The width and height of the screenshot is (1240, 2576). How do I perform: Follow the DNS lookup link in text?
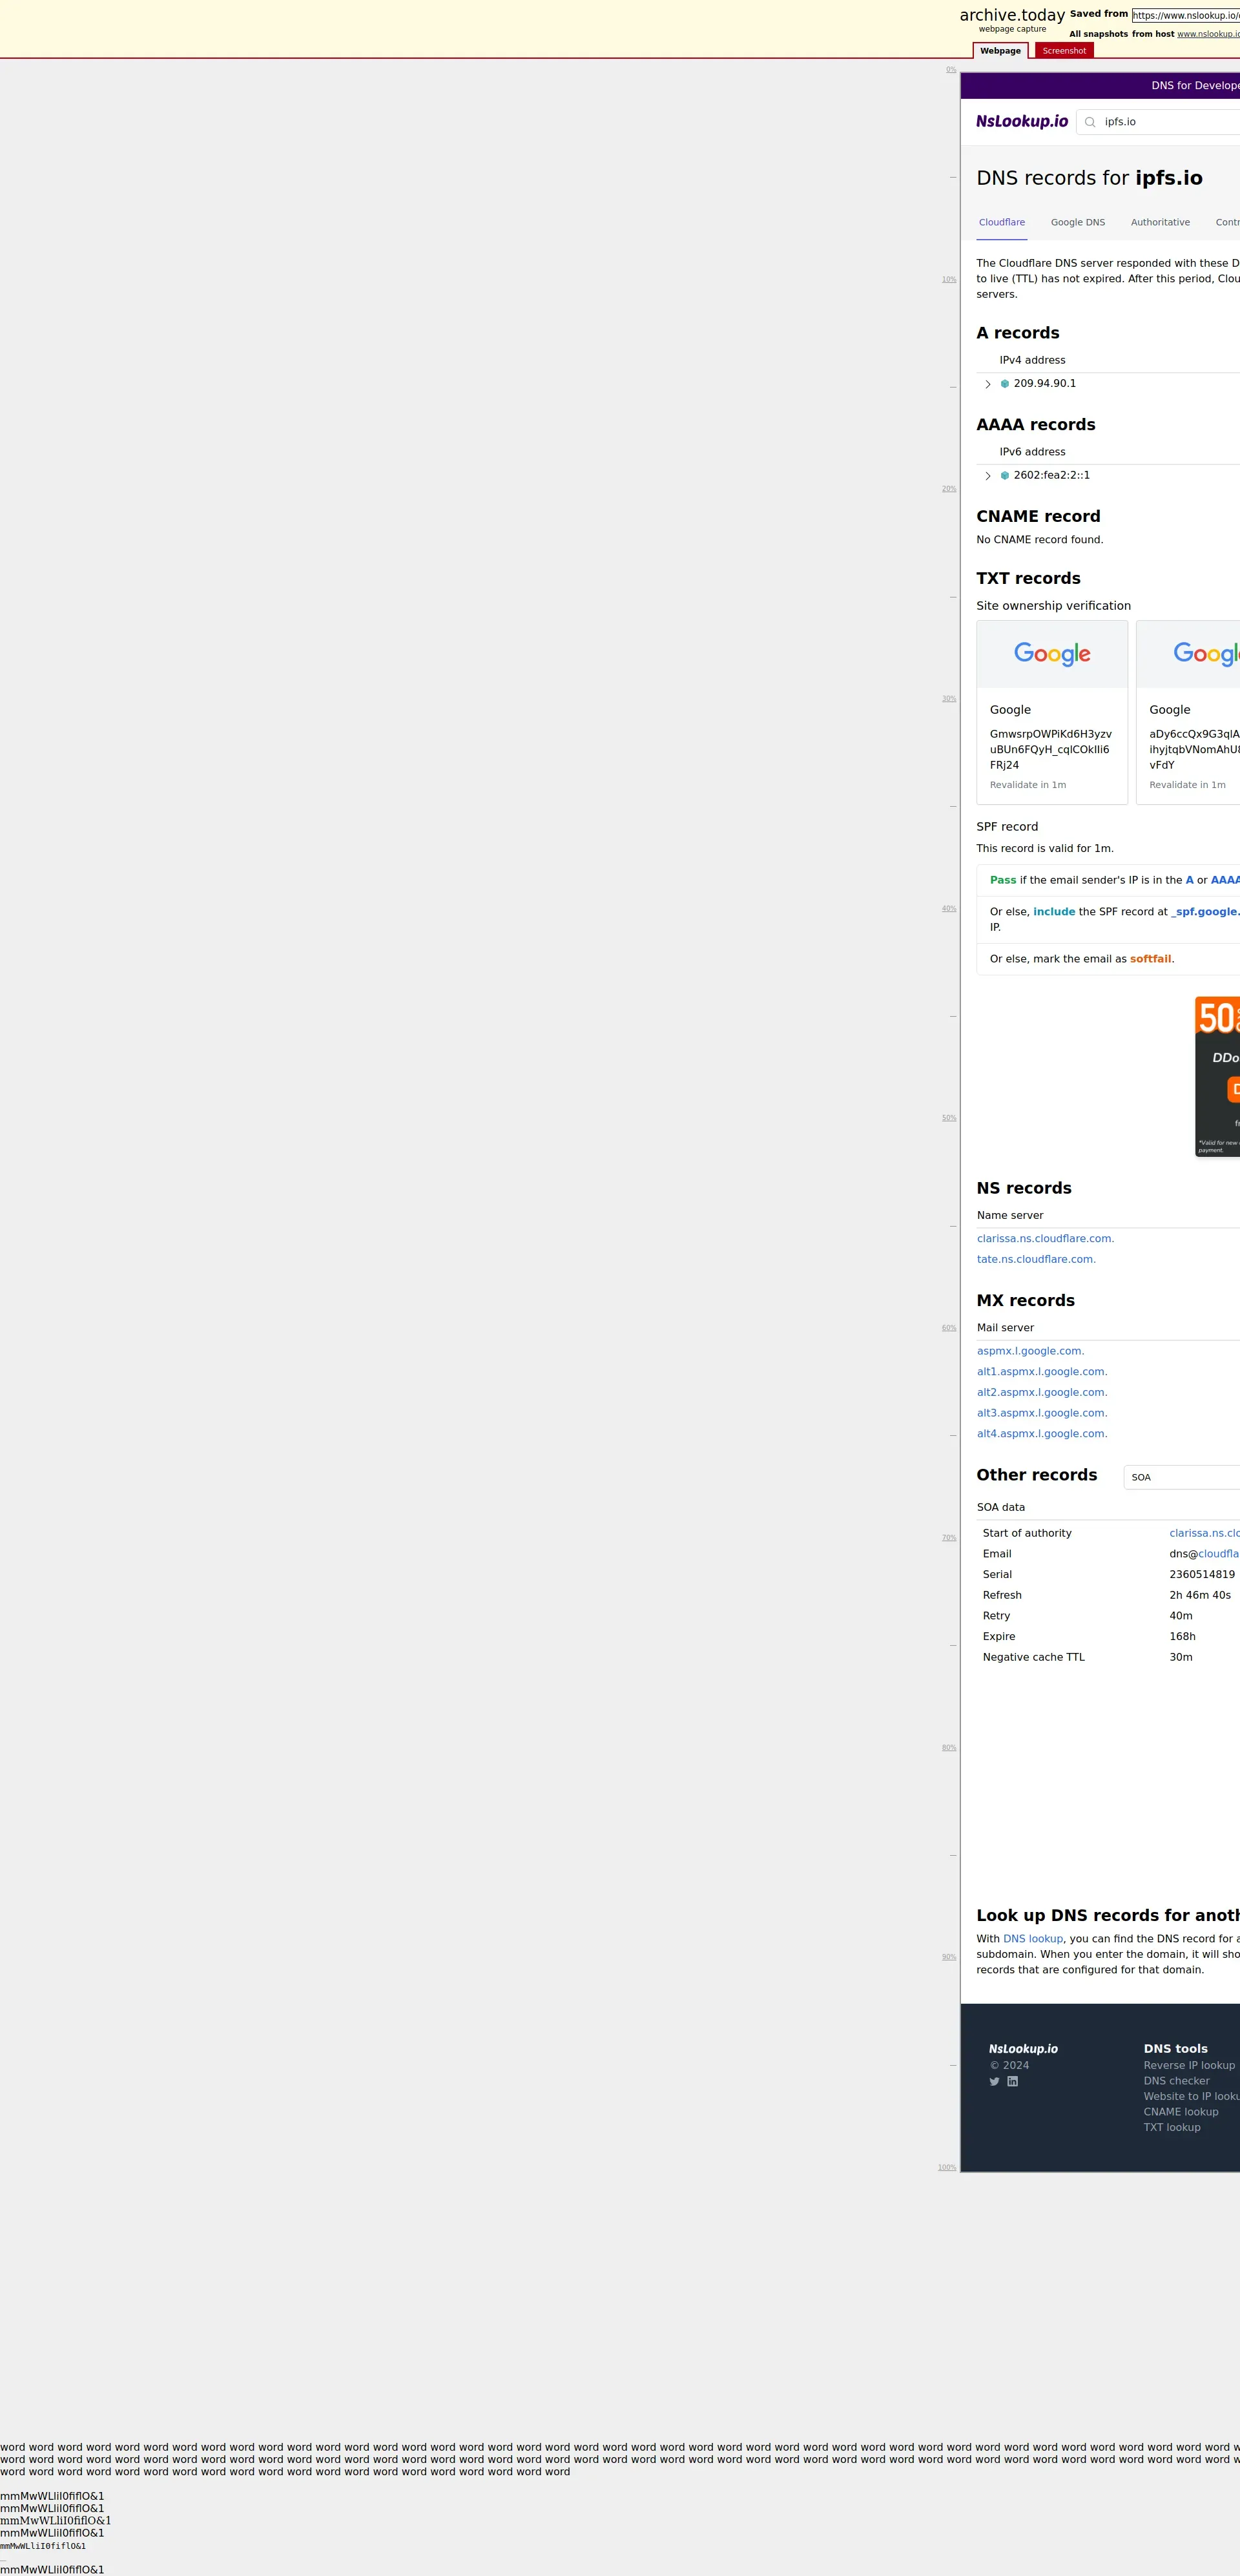[1032, 1938]
